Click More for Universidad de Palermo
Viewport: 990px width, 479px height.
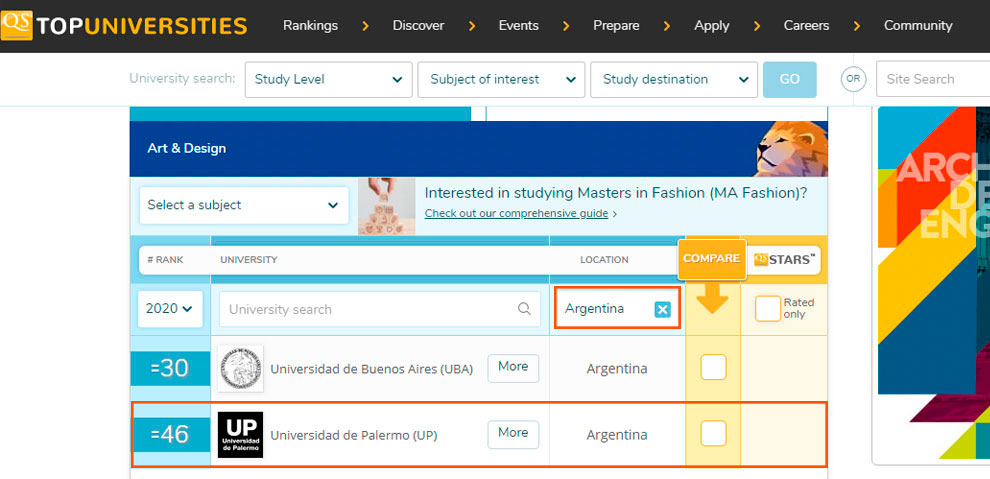click(513, 434)
